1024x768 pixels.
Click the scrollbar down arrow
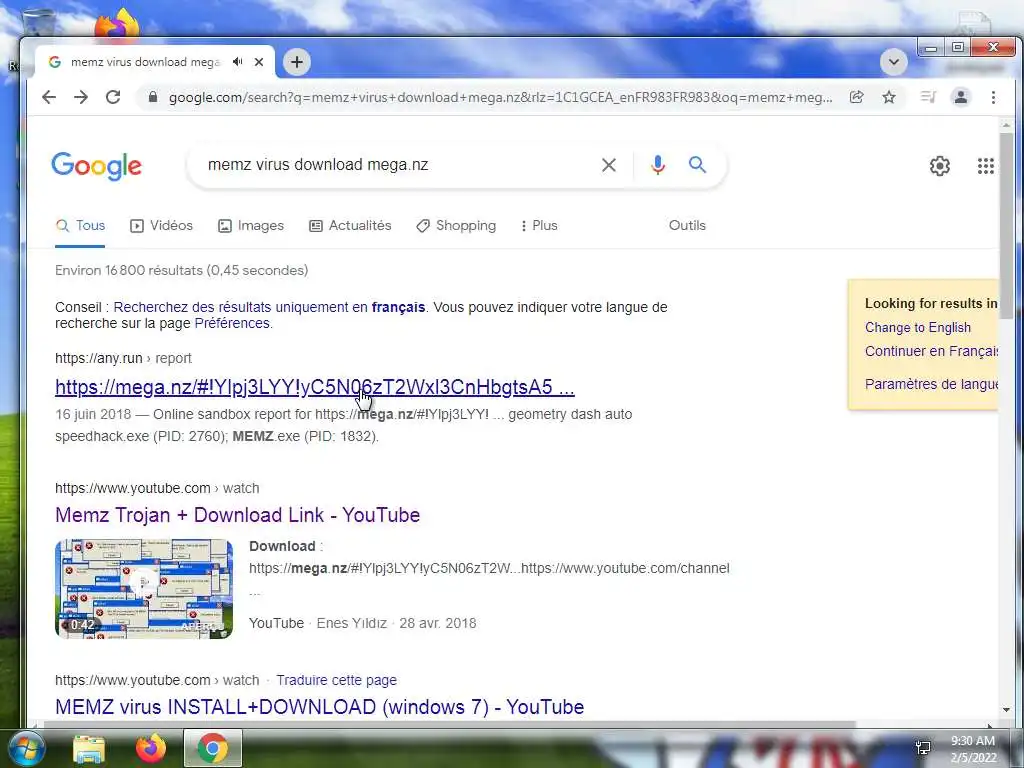[x=1006, y=710]
